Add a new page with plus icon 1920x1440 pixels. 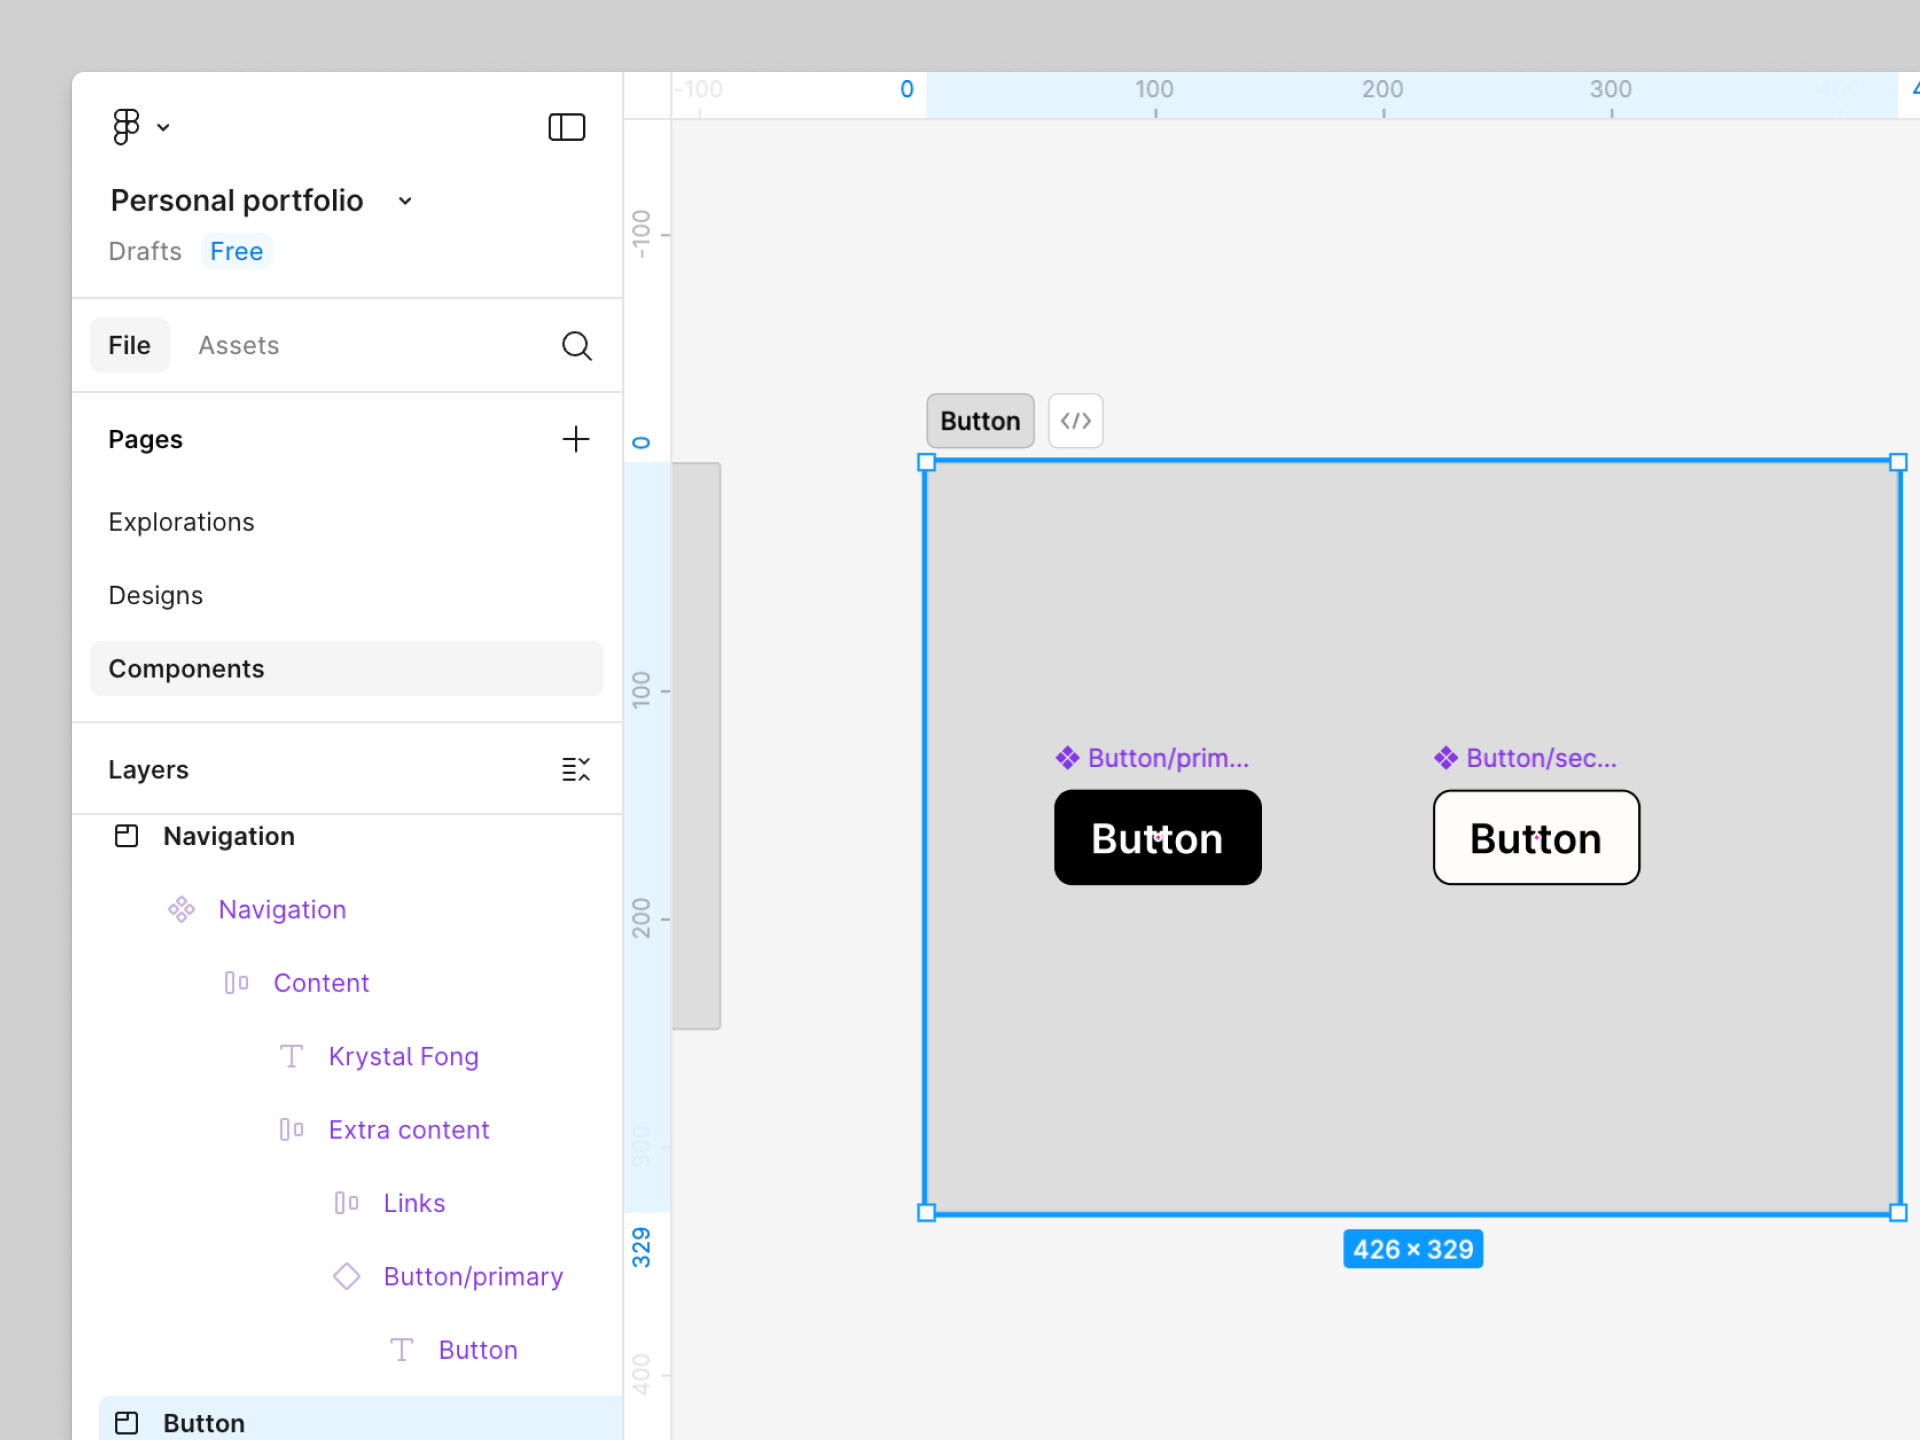[x=575, y=439]
